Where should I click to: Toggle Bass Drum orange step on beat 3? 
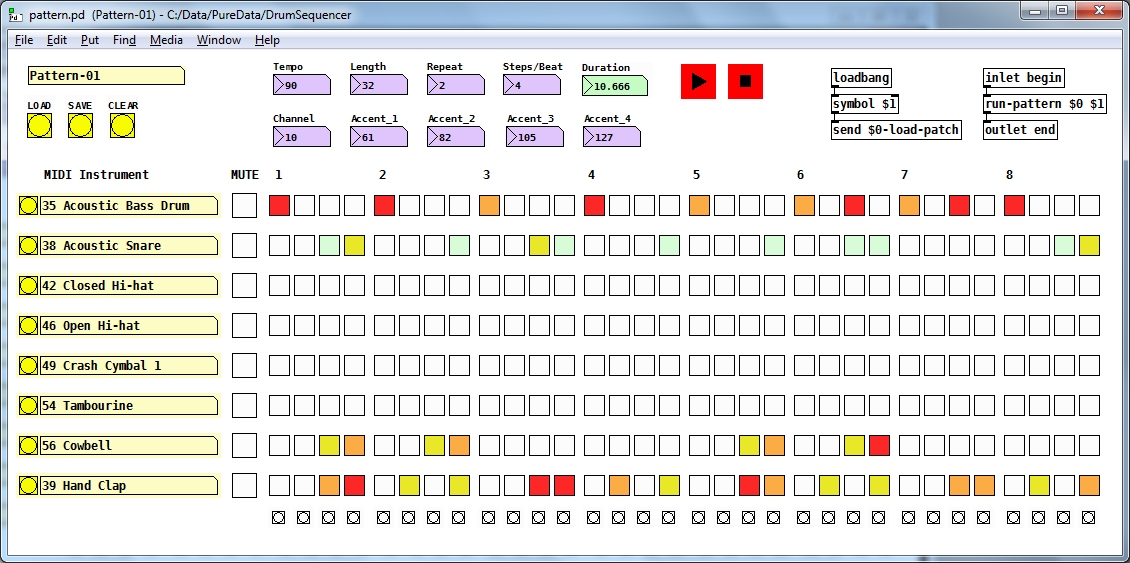point(489,205)
